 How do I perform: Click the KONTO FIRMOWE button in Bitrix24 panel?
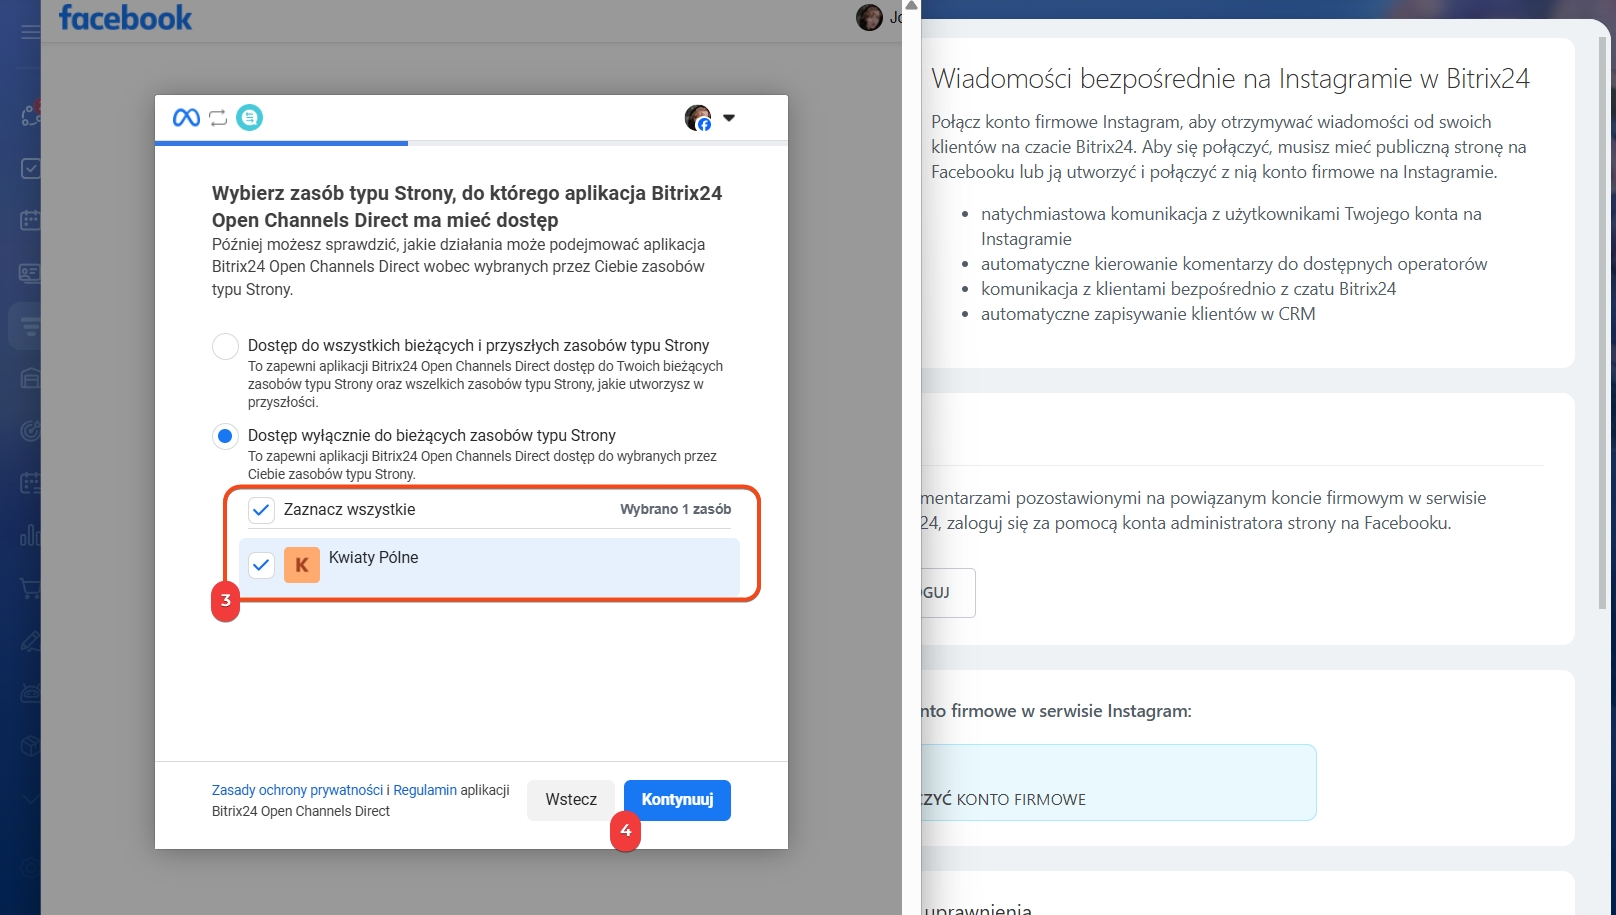(1118, 783)
